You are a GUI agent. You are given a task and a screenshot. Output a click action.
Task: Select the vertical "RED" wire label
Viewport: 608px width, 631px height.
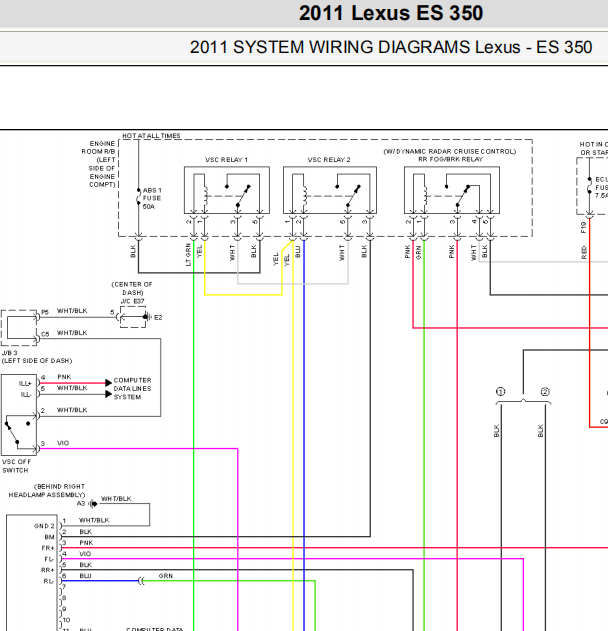pos(584,253)
